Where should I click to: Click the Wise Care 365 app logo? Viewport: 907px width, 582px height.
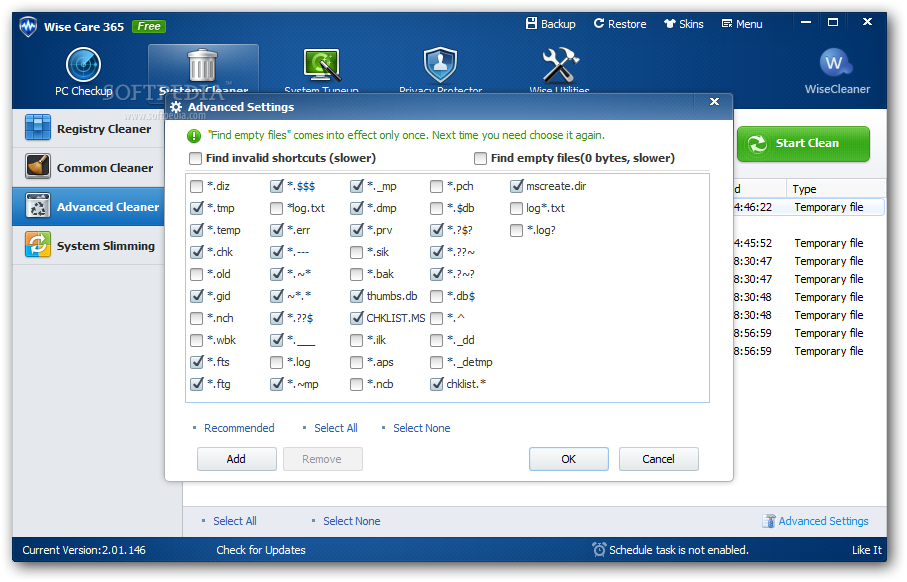pos(28,27)
